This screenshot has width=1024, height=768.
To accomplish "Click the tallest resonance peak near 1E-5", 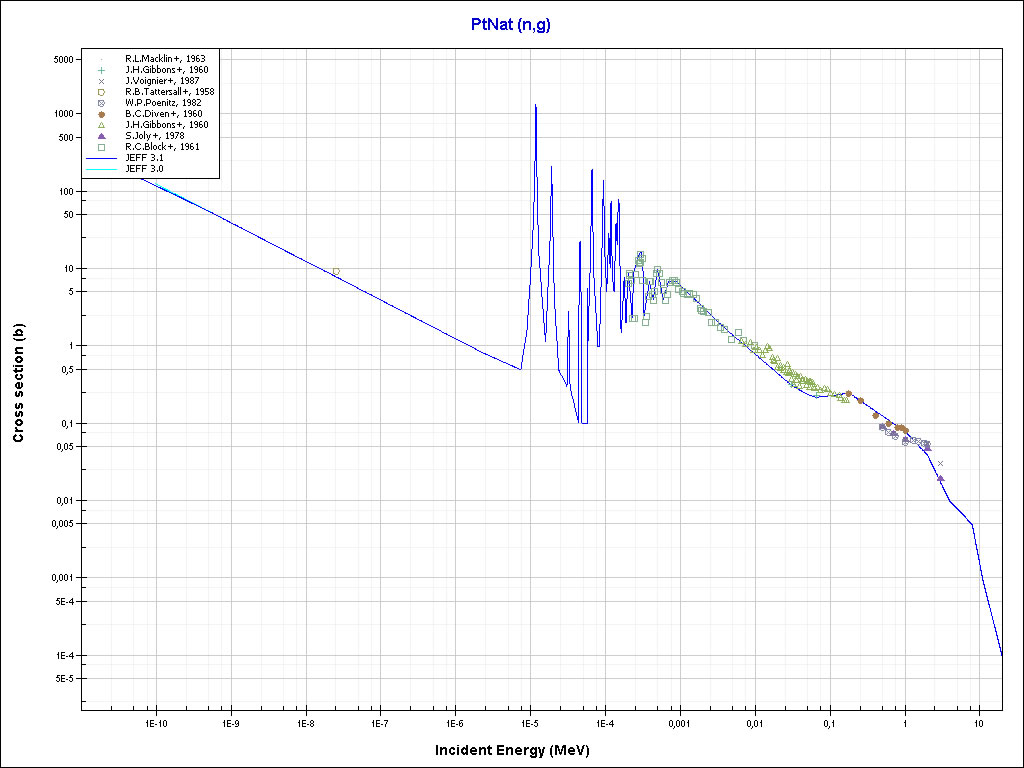I will (536, 105).
